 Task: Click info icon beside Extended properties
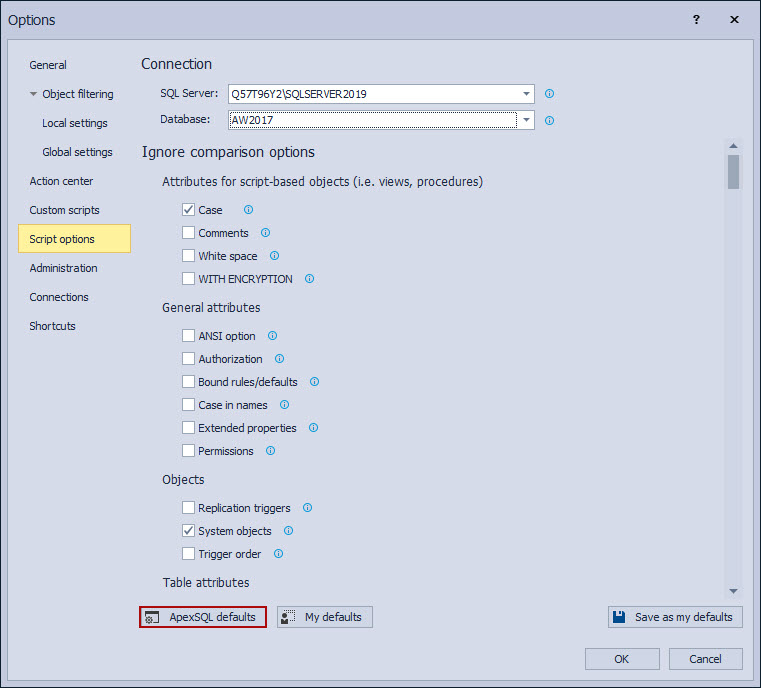tap(313, 428)
